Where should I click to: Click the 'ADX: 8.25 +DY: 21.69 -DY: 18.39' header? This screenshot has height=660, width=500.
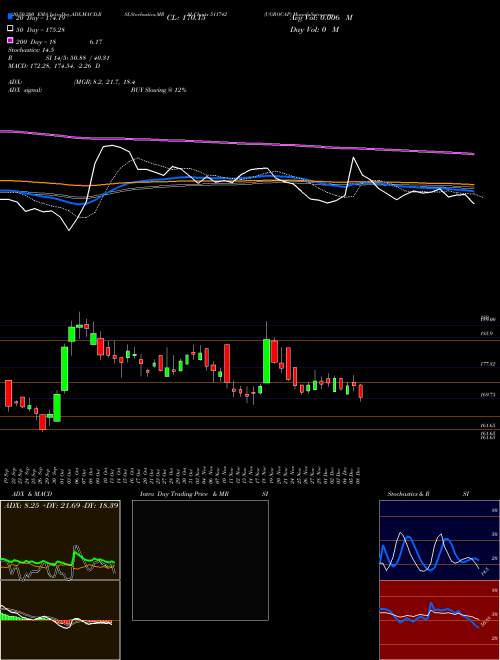click(61, 505)
